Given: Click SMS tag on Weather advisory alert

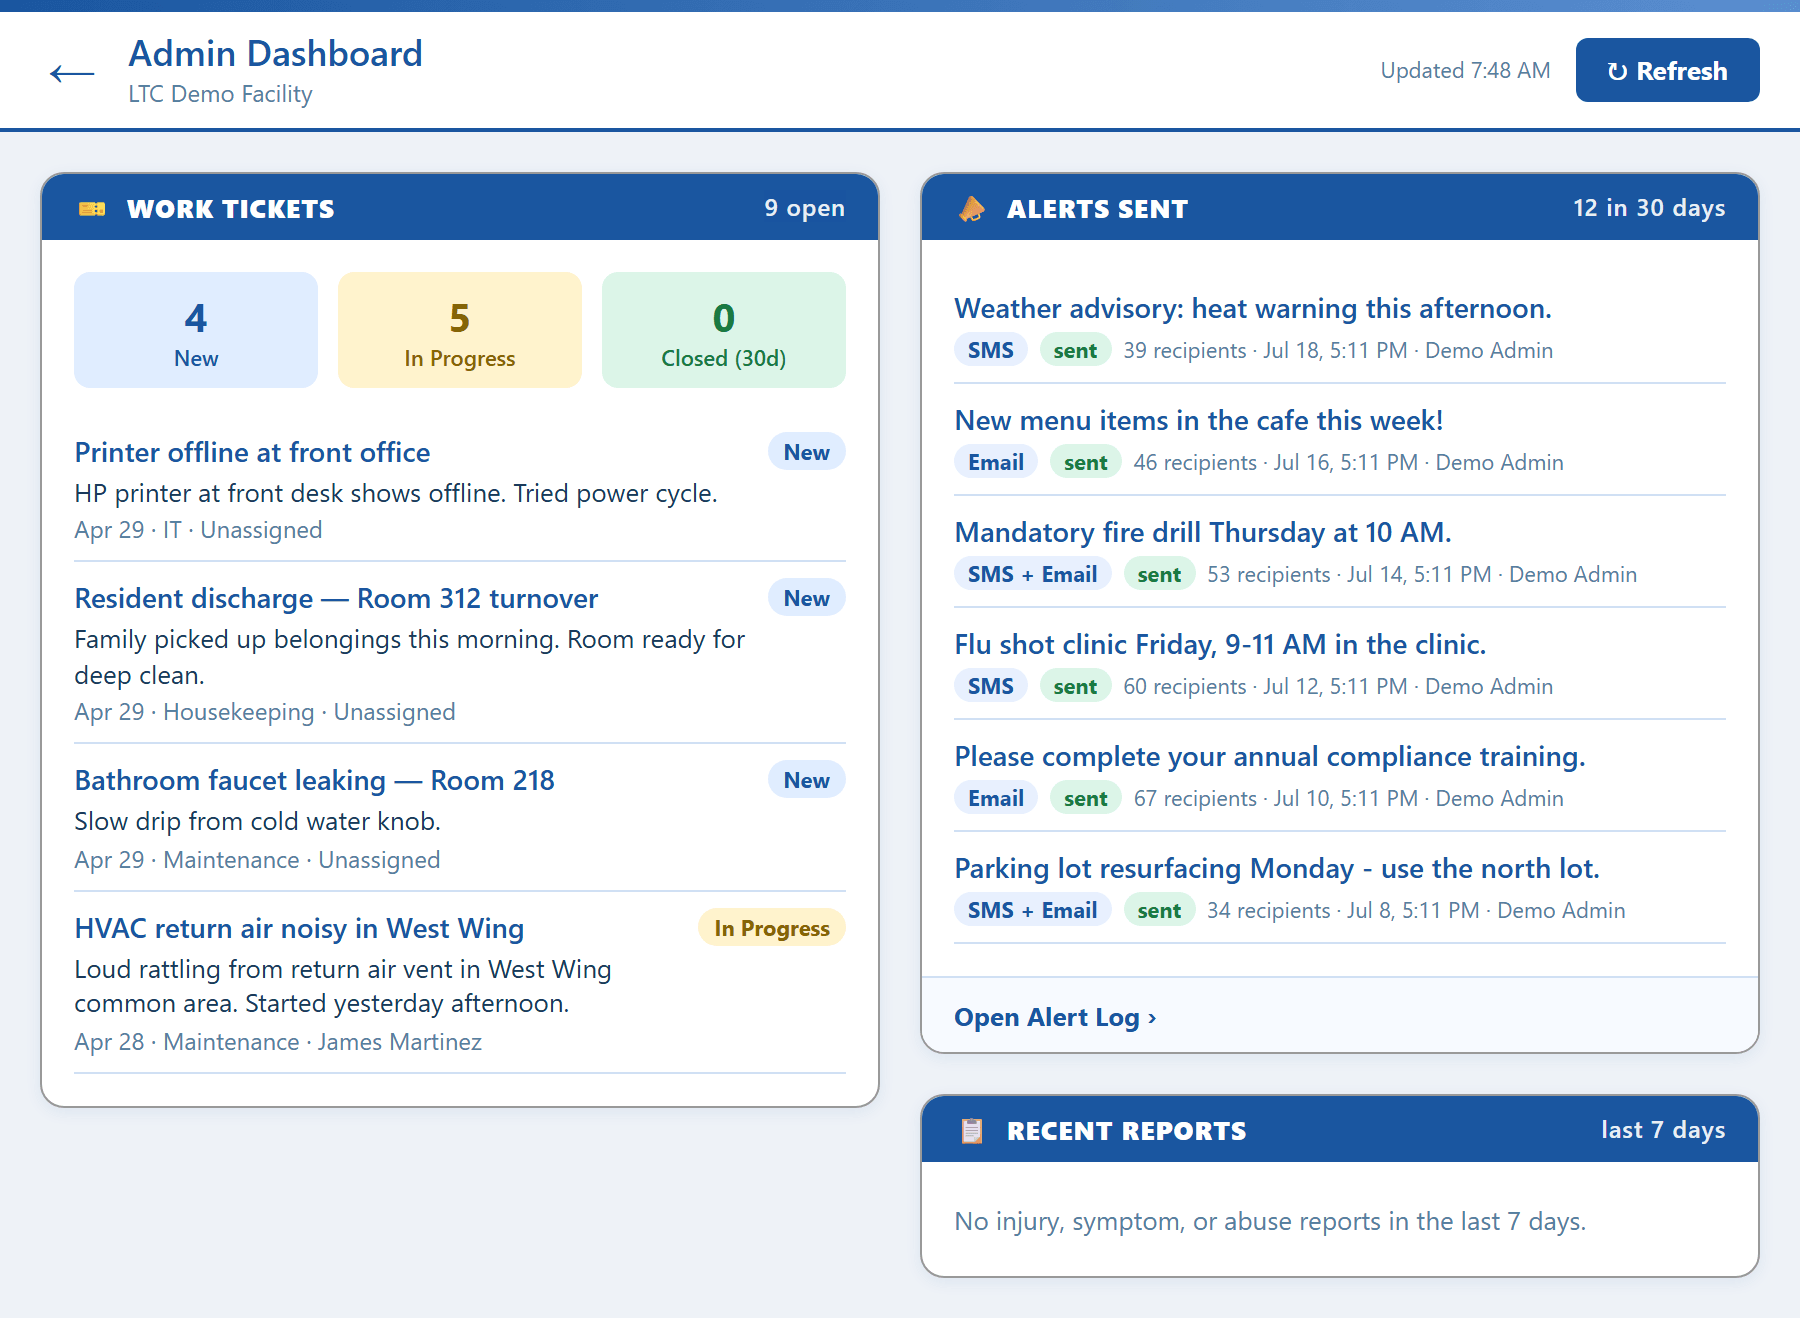Looking at the screenshot, I should click(x=991, y=350).
